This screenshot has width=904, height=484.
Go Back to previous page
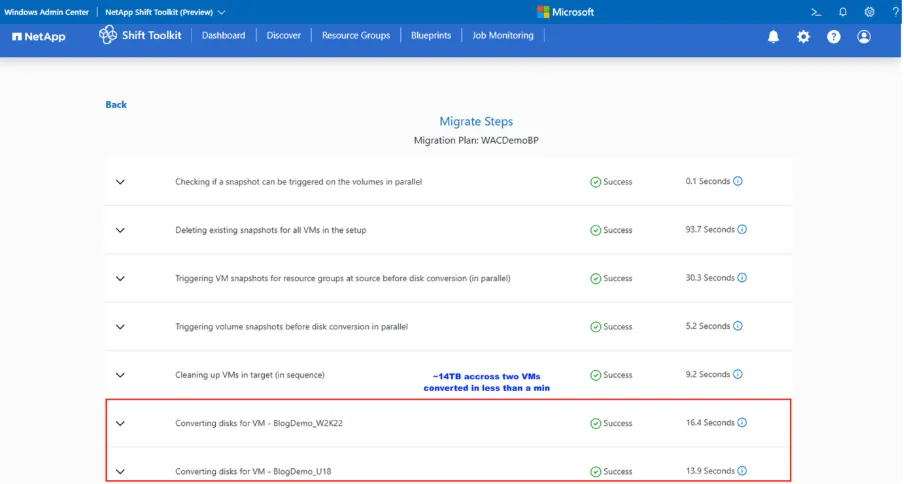tap(116, 105)
